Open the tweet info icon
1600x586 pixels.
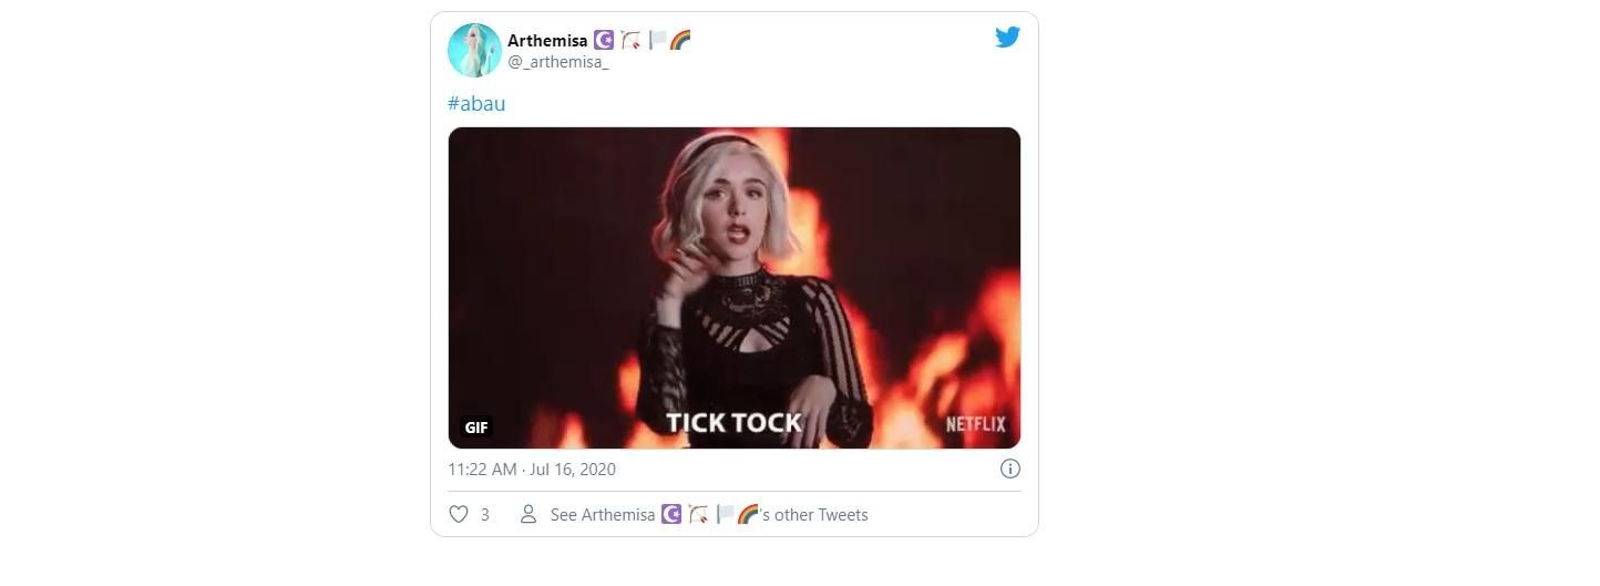[x=1010, y=469]
